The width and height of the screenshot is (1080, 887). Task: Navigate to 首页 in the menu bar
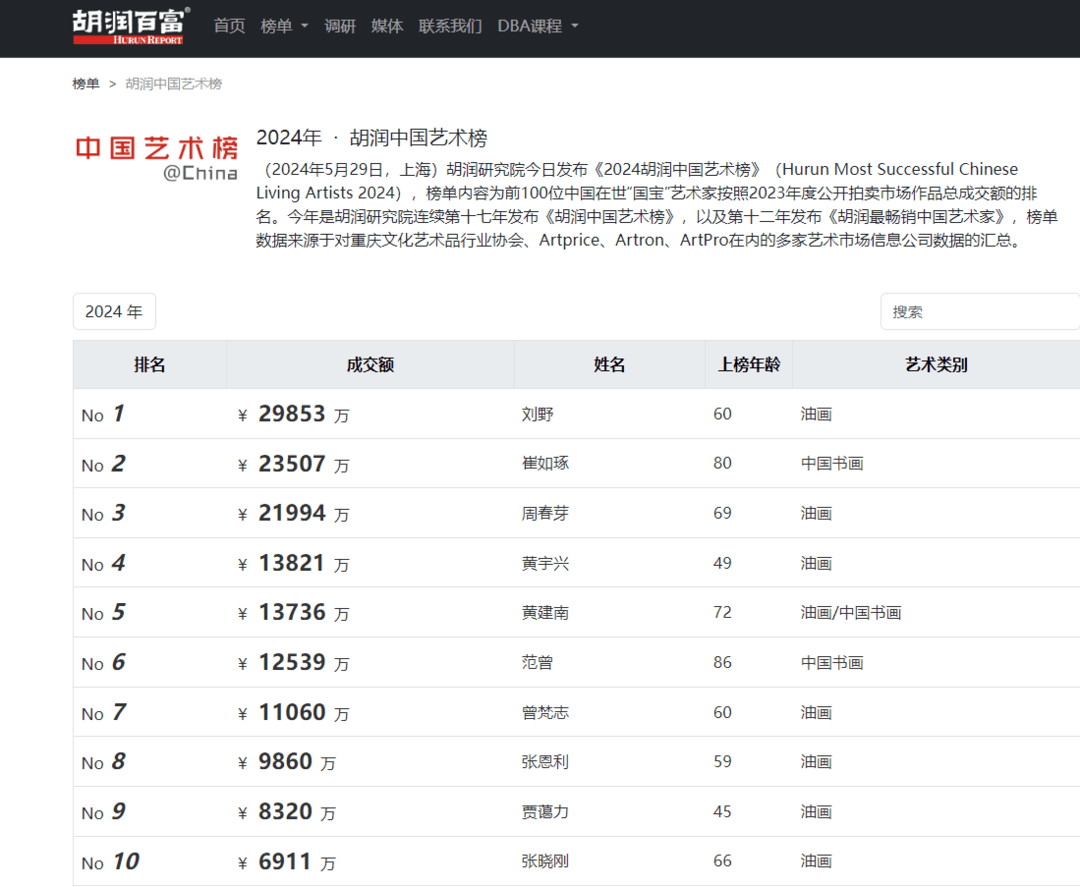(229, 26)
